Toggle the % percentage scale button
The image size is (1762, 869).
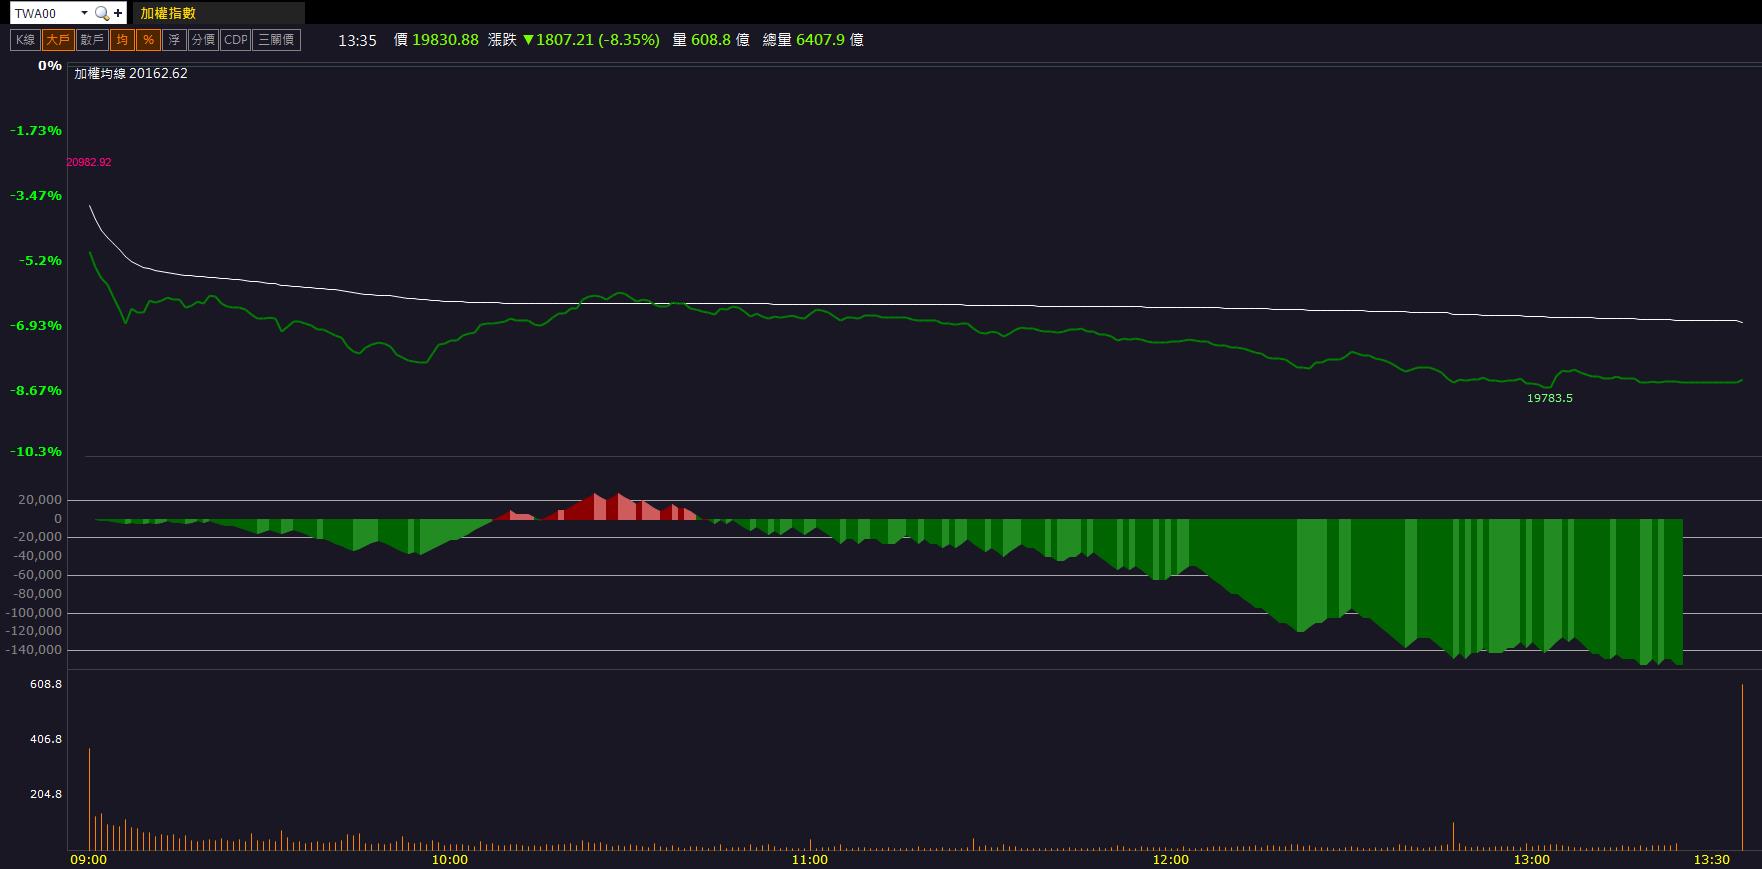tap(148, 40)
